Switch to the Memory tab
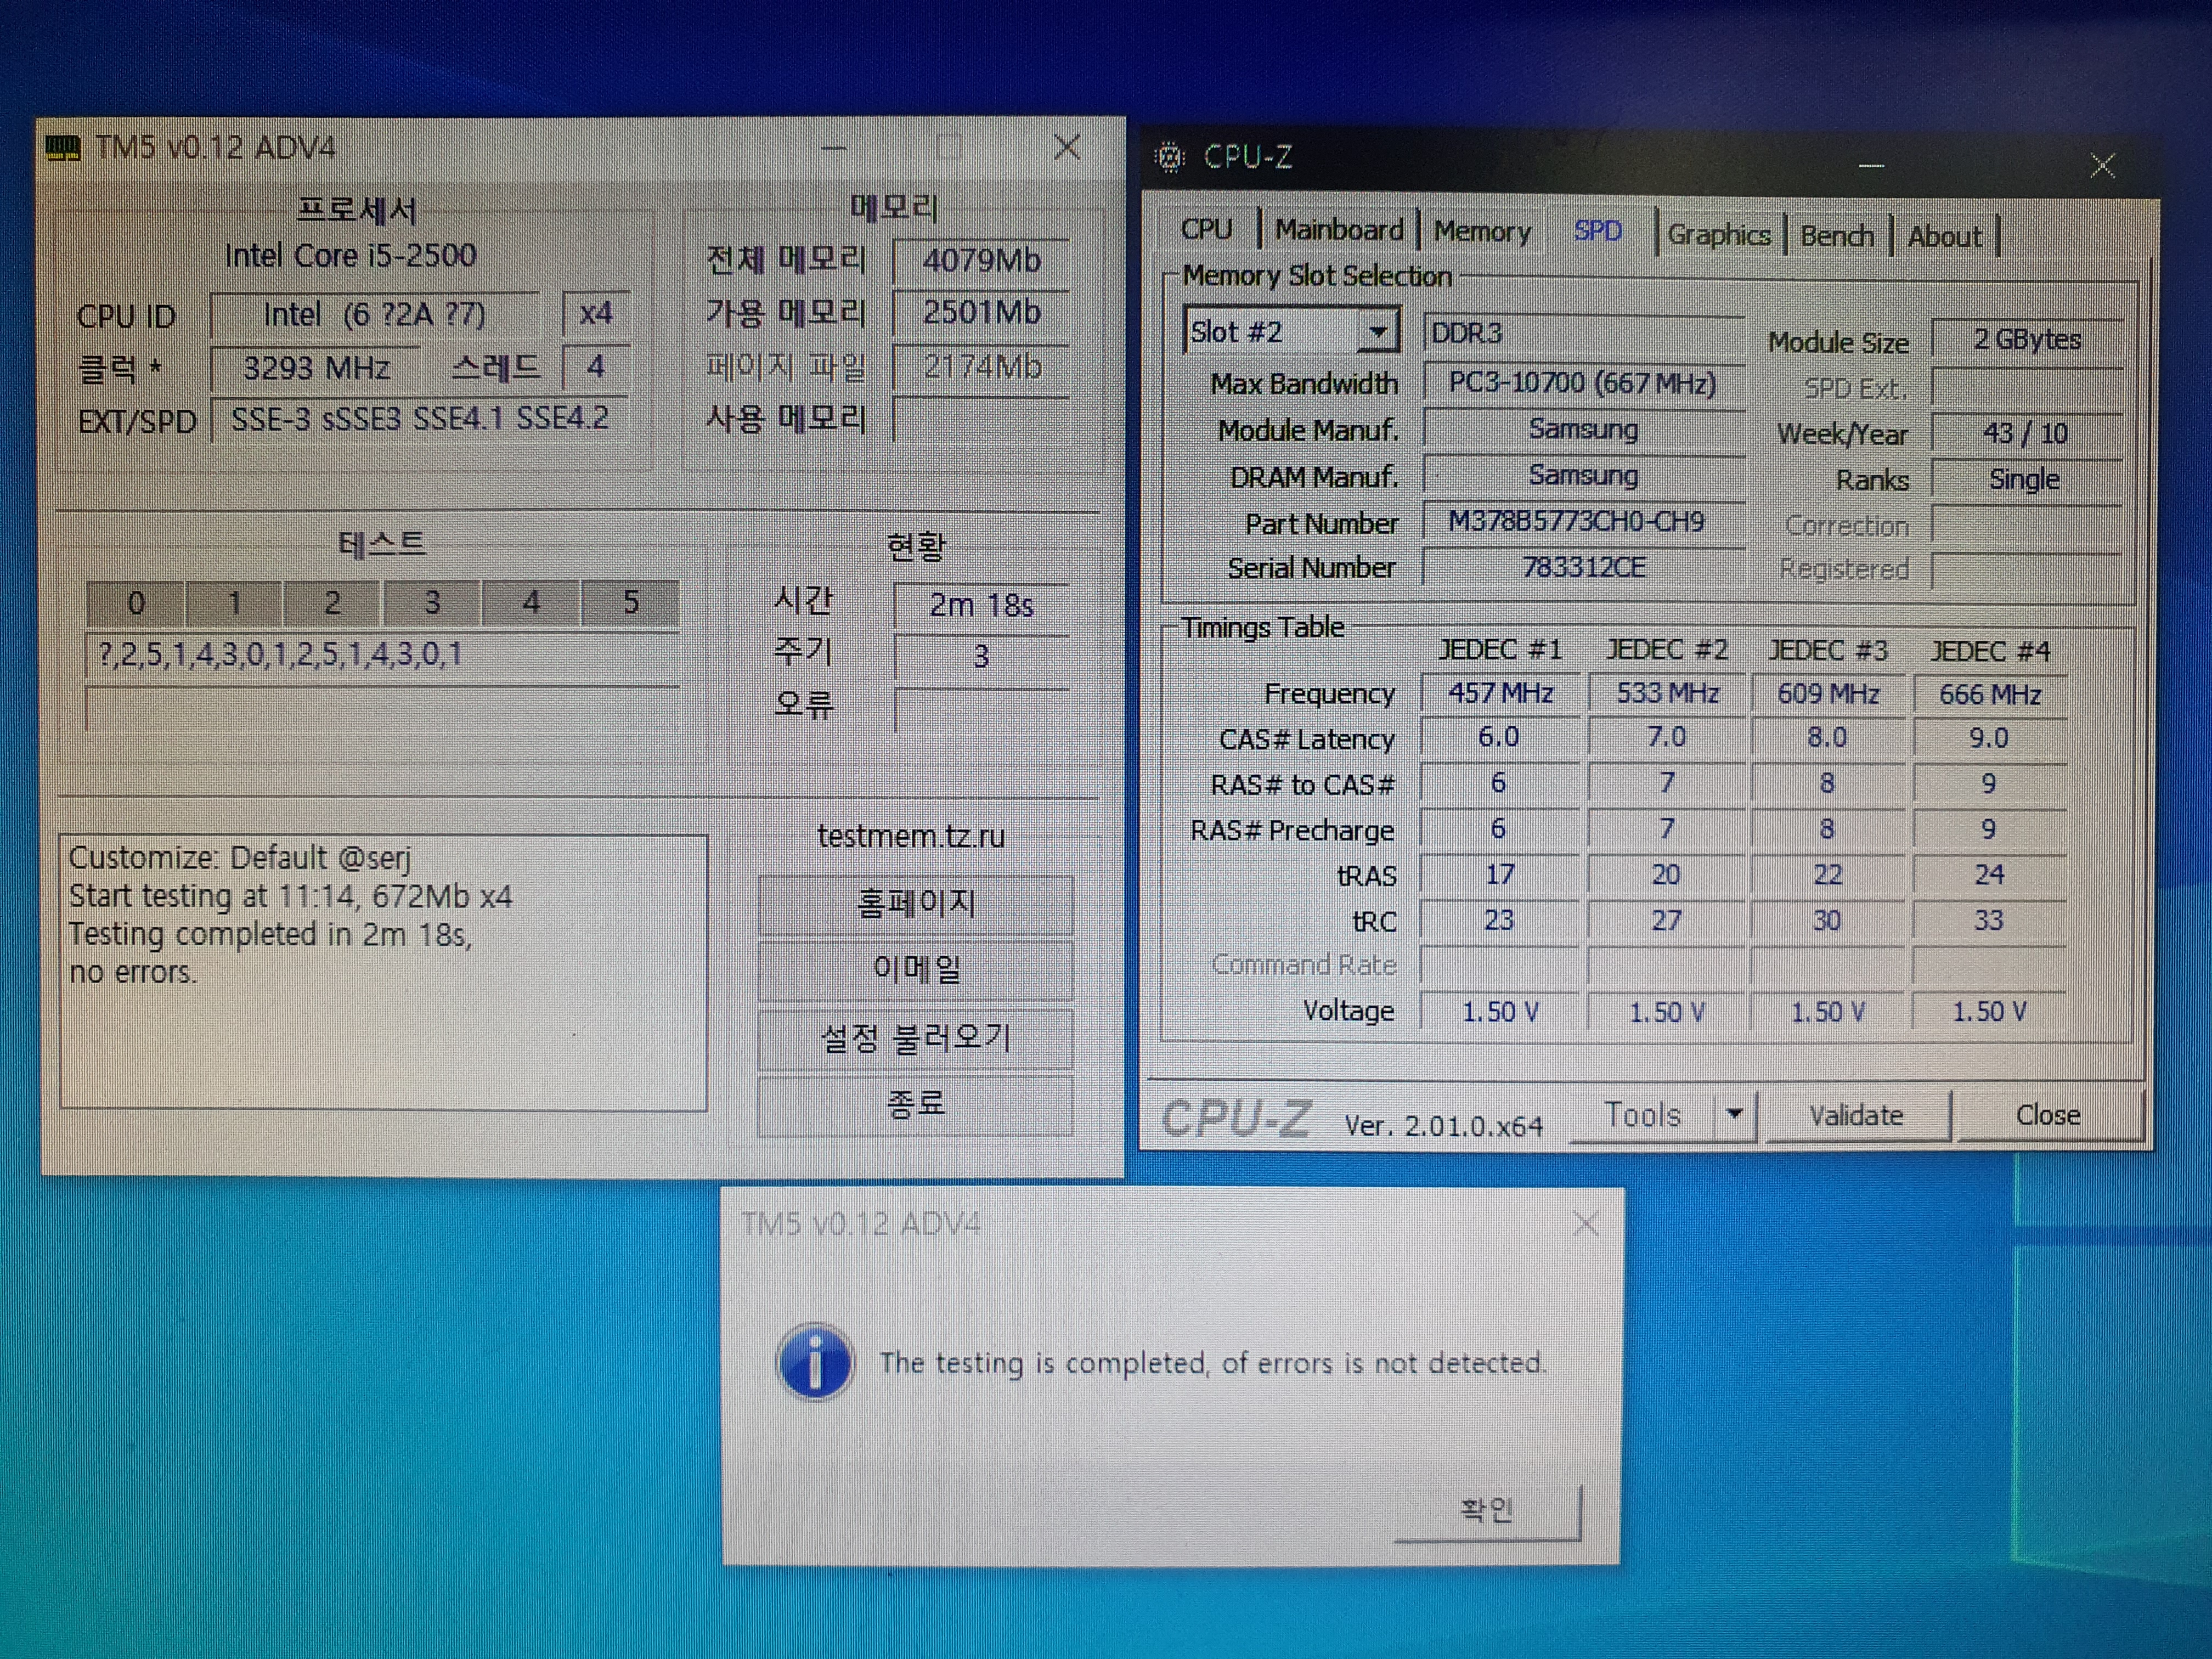Image resolution: width=2212 pixels, height=1659 pixels. click(x=1482, y=231)
